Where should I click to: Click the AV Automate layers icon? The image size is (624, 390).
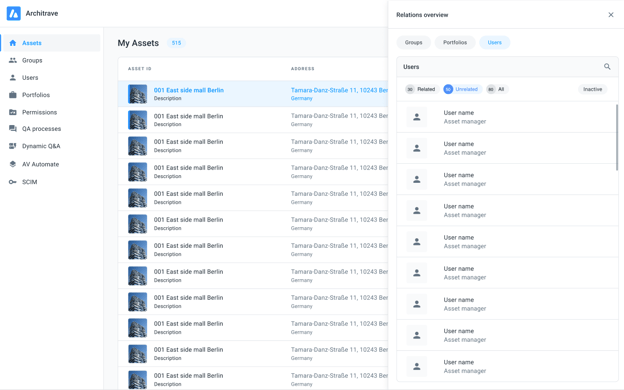click(x=13, y=164)
